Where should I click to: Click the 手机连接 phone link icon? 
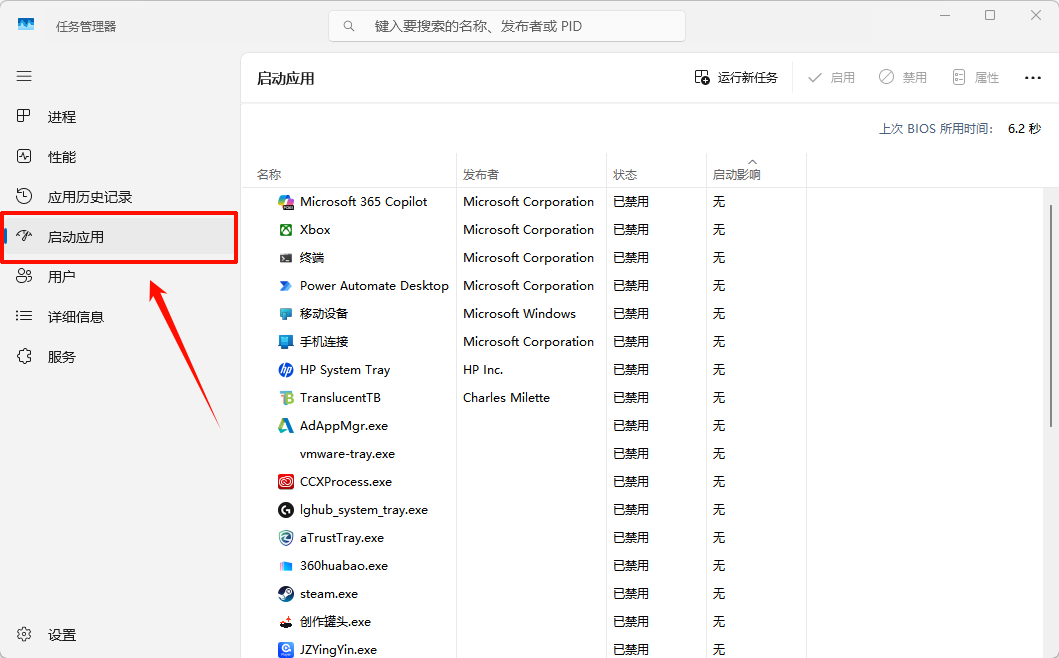pyautogui.click(x=286, y=342)
